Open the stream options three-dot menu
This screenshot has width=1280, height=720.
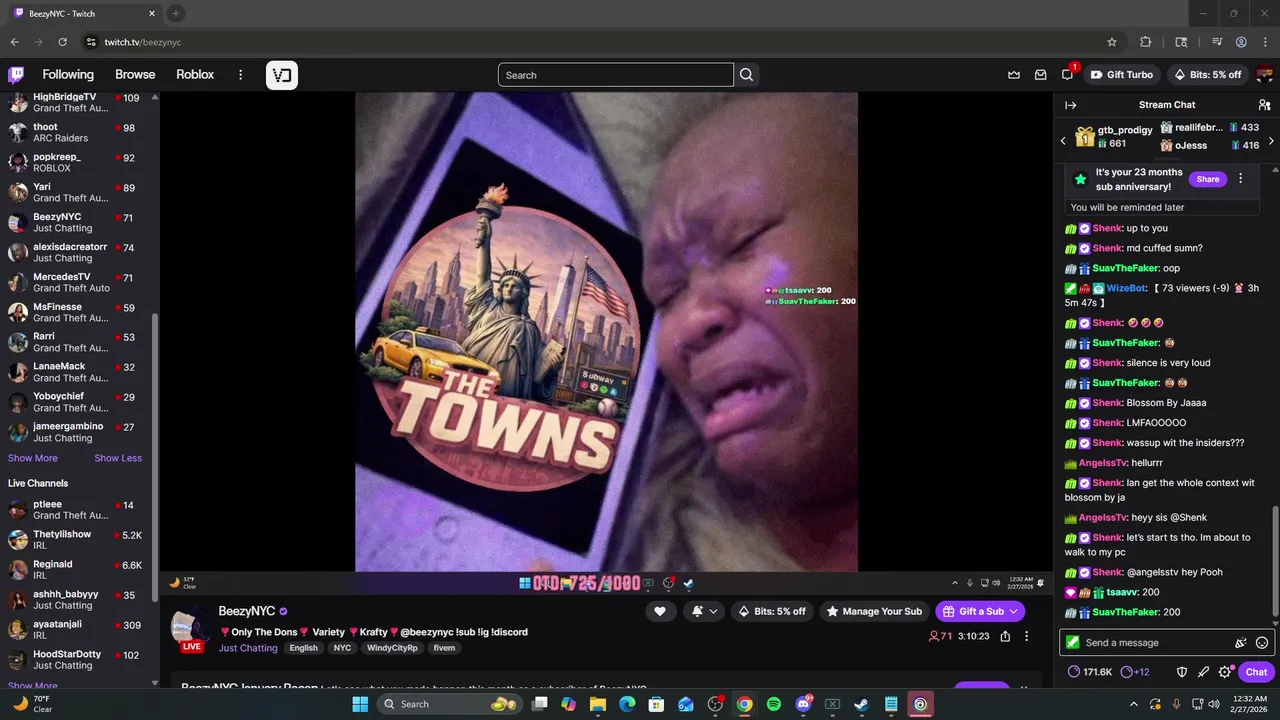click(x=1026, y=636)
